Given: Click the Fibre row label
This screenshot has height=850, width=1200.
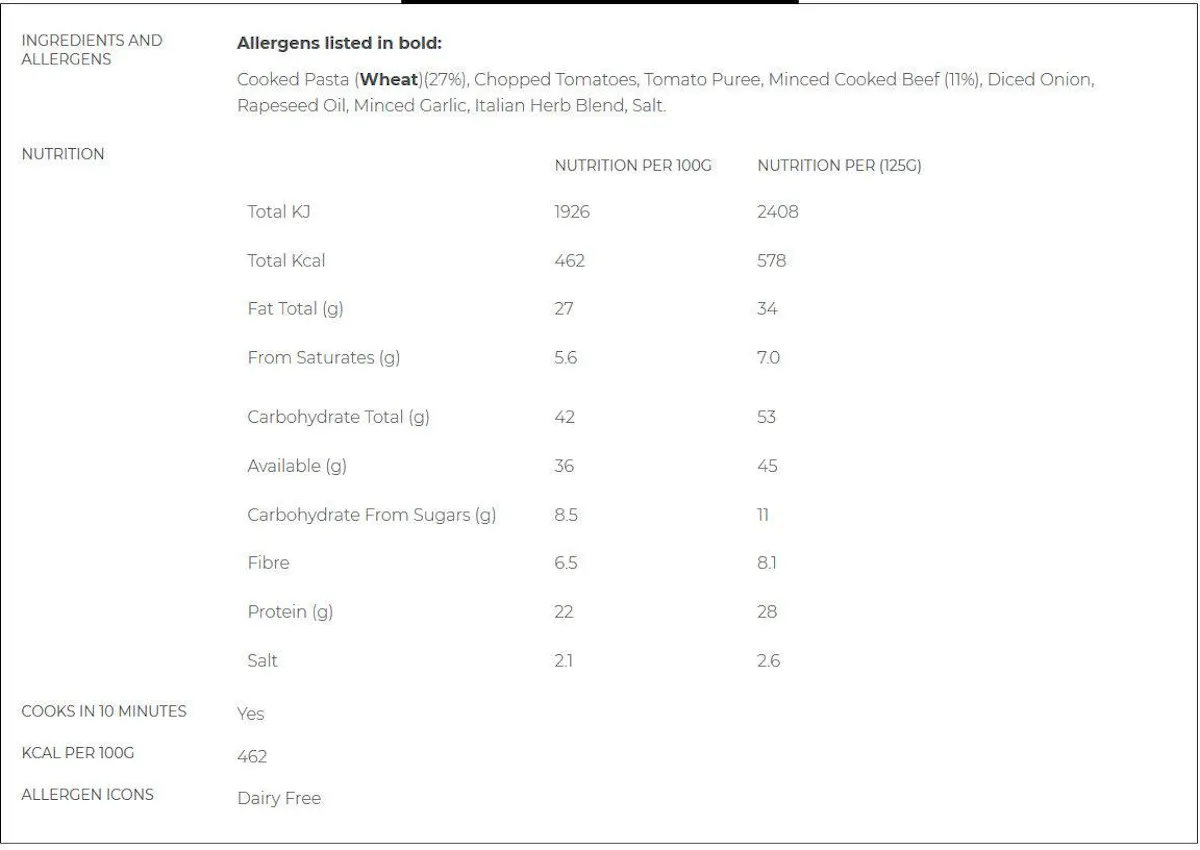Looking at the screenshot, I should pyautogui.click(x=268, y=563).
